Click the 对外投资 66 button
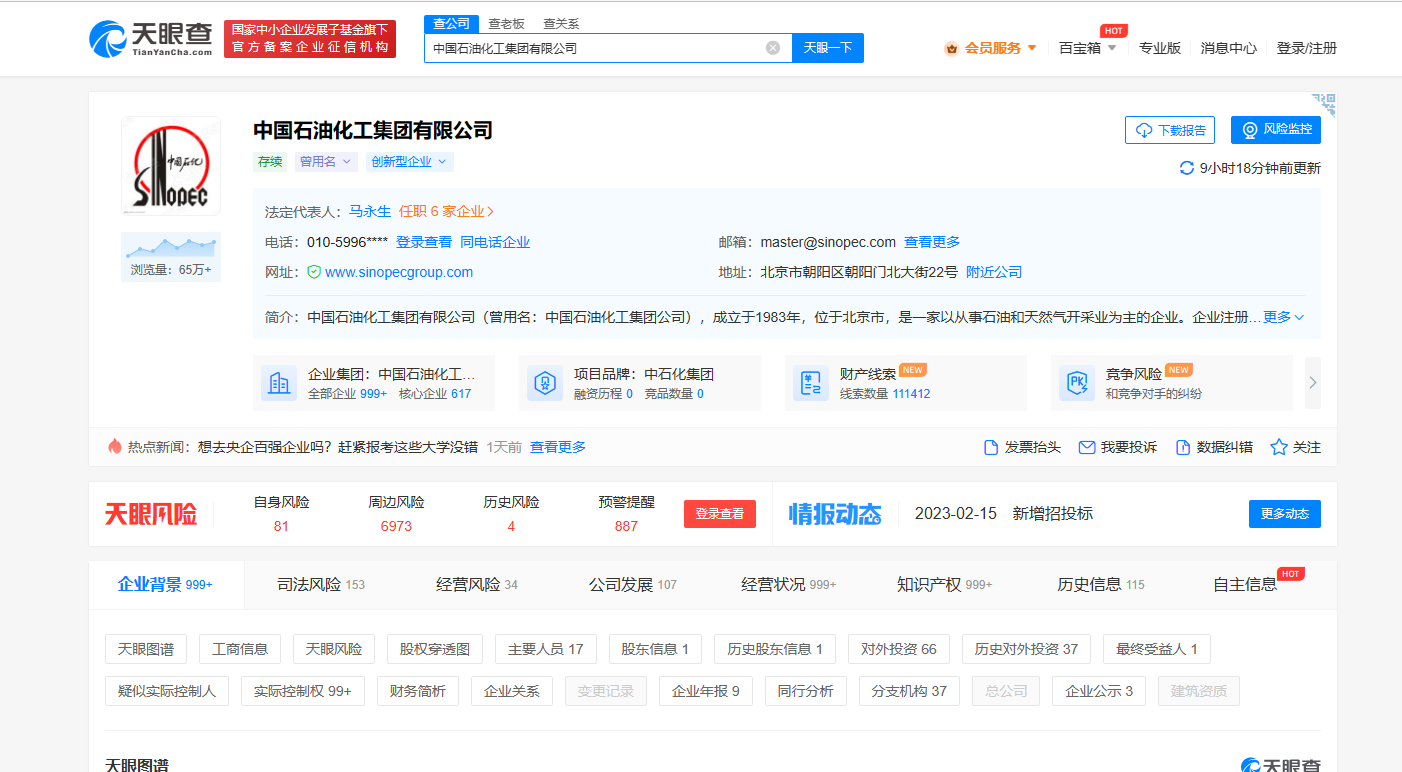Screen dimensions: 1402x772 [x=899, y=649]
